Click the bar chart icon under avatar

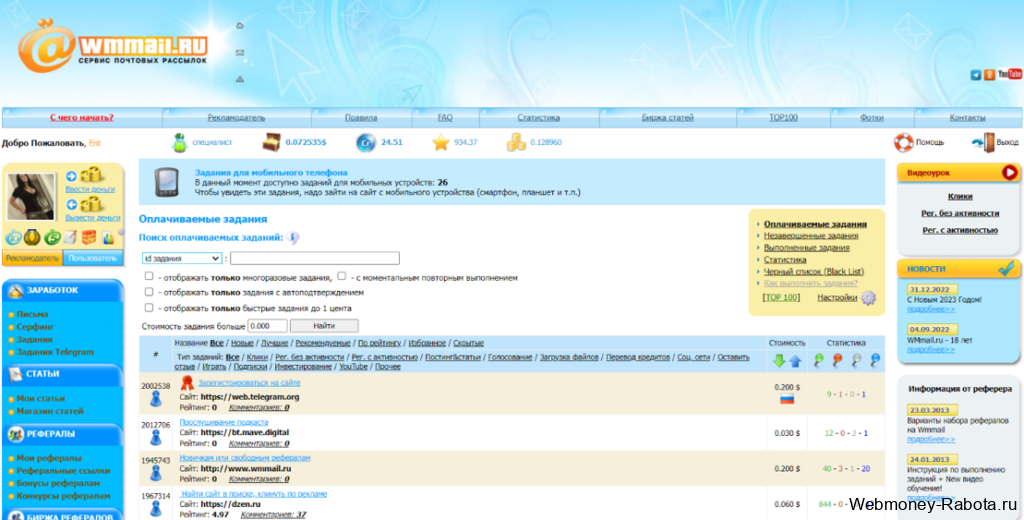[107, 238]
